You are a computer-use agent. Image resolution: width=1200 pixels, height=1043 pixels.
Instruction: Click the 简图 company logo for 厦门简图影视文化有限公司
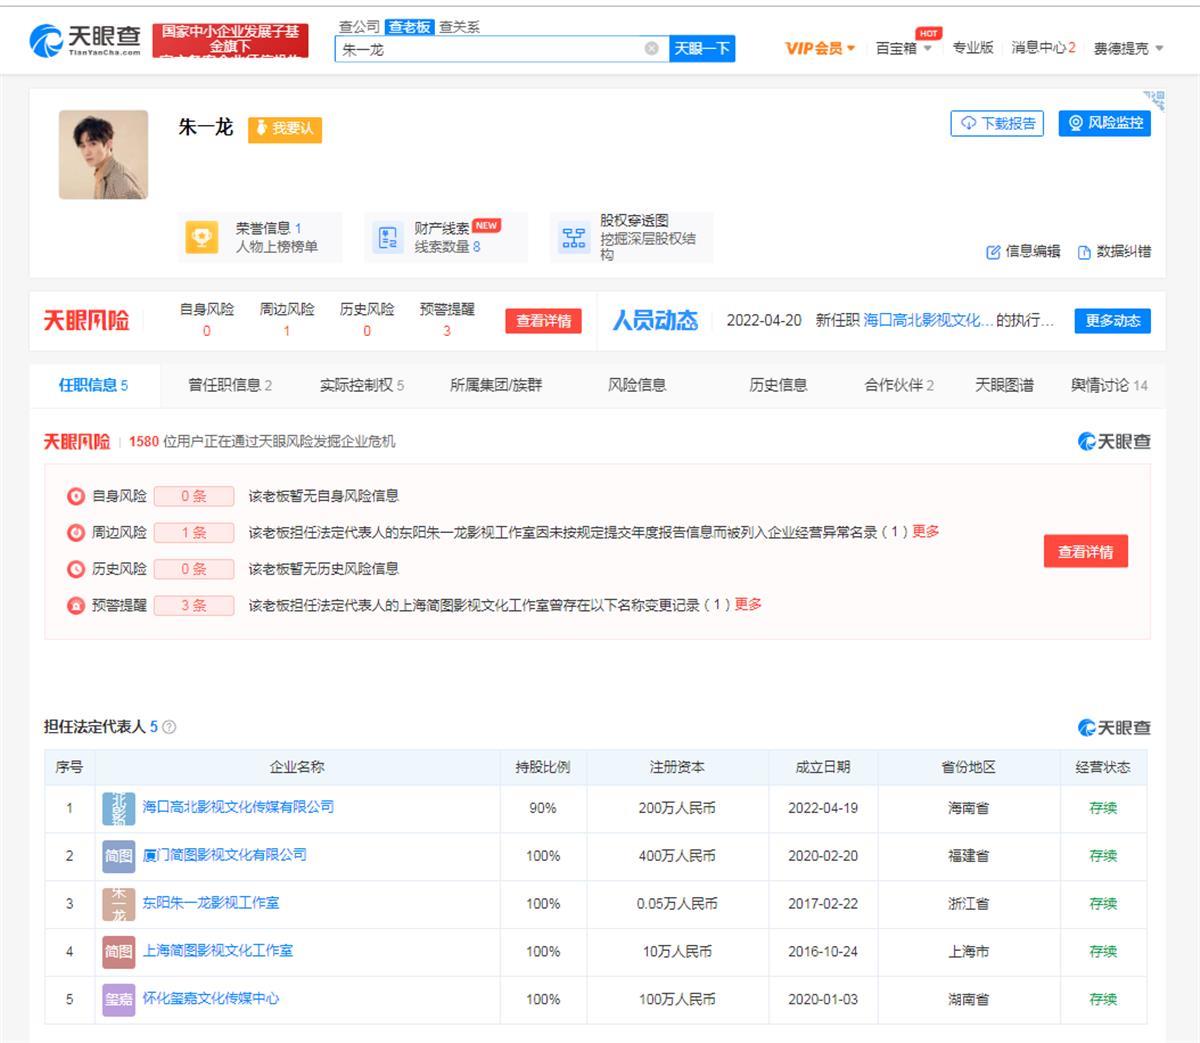(118, 855)
